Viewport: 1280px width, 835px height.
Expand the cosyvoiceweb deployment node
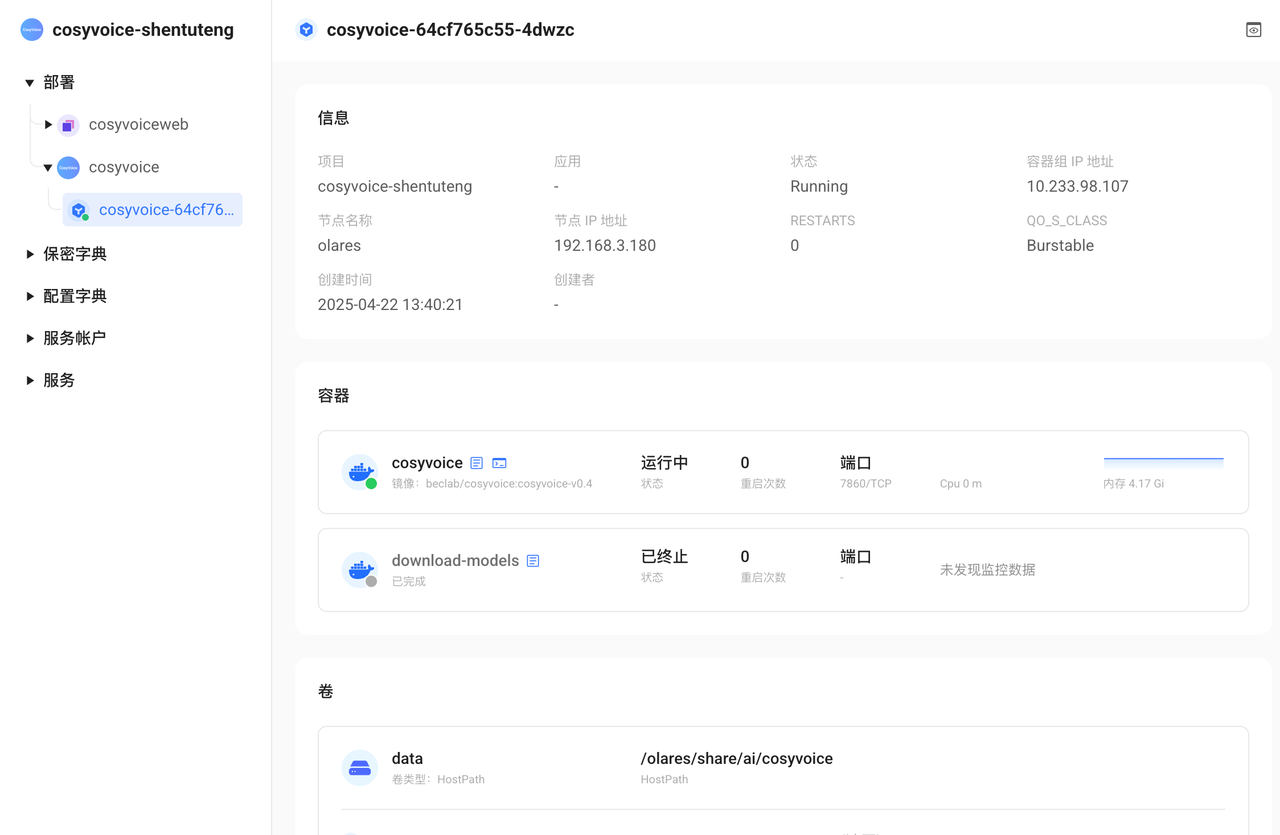click(x=48, y=125)
